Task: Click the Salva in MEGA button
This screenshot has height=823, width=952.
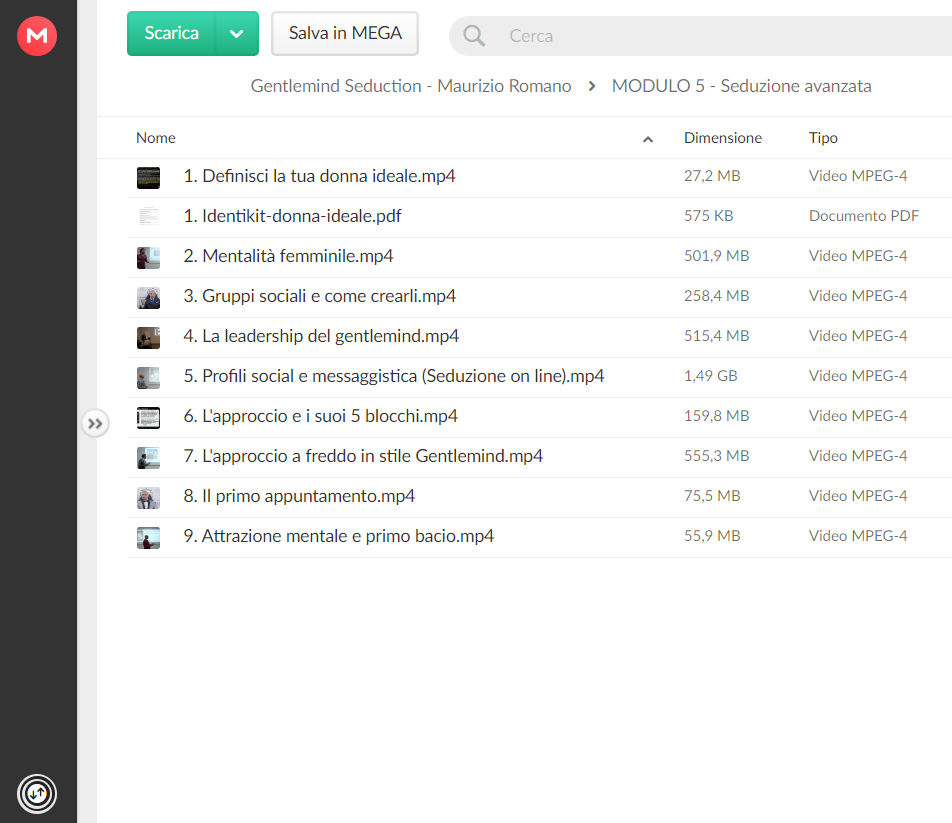Action: coord(345,33)
